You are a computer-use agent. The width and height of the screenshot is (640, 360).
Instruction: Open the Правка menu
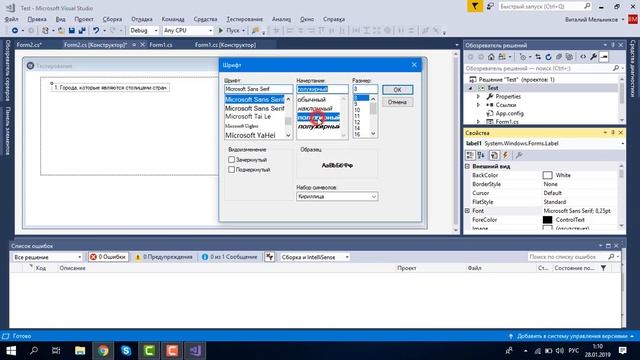click(x=37, y=19)
